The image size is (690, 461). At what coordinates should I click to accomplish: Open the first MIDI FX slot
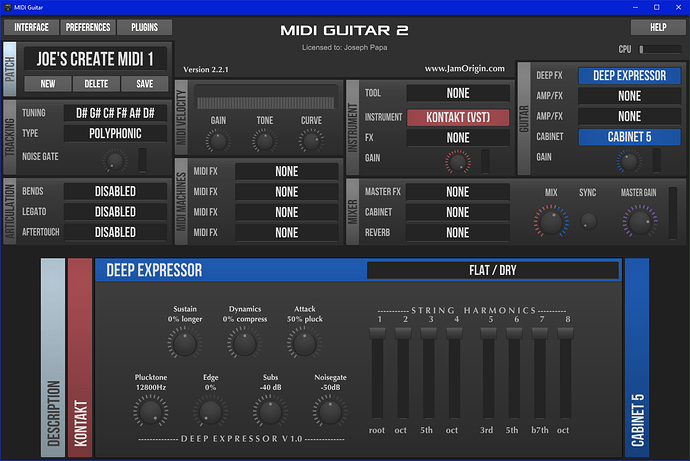click(286, 171)
